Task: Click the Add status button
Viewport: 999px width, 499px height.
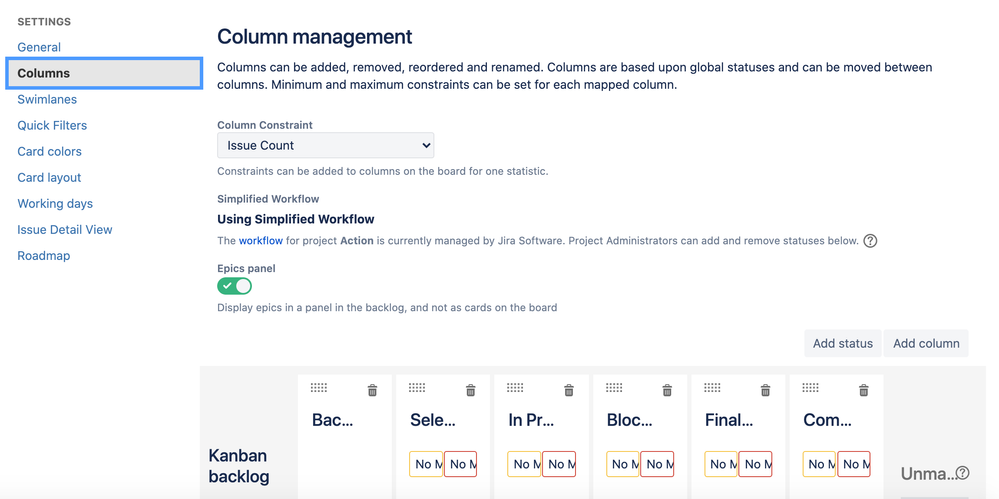Action: click(842, 343)
